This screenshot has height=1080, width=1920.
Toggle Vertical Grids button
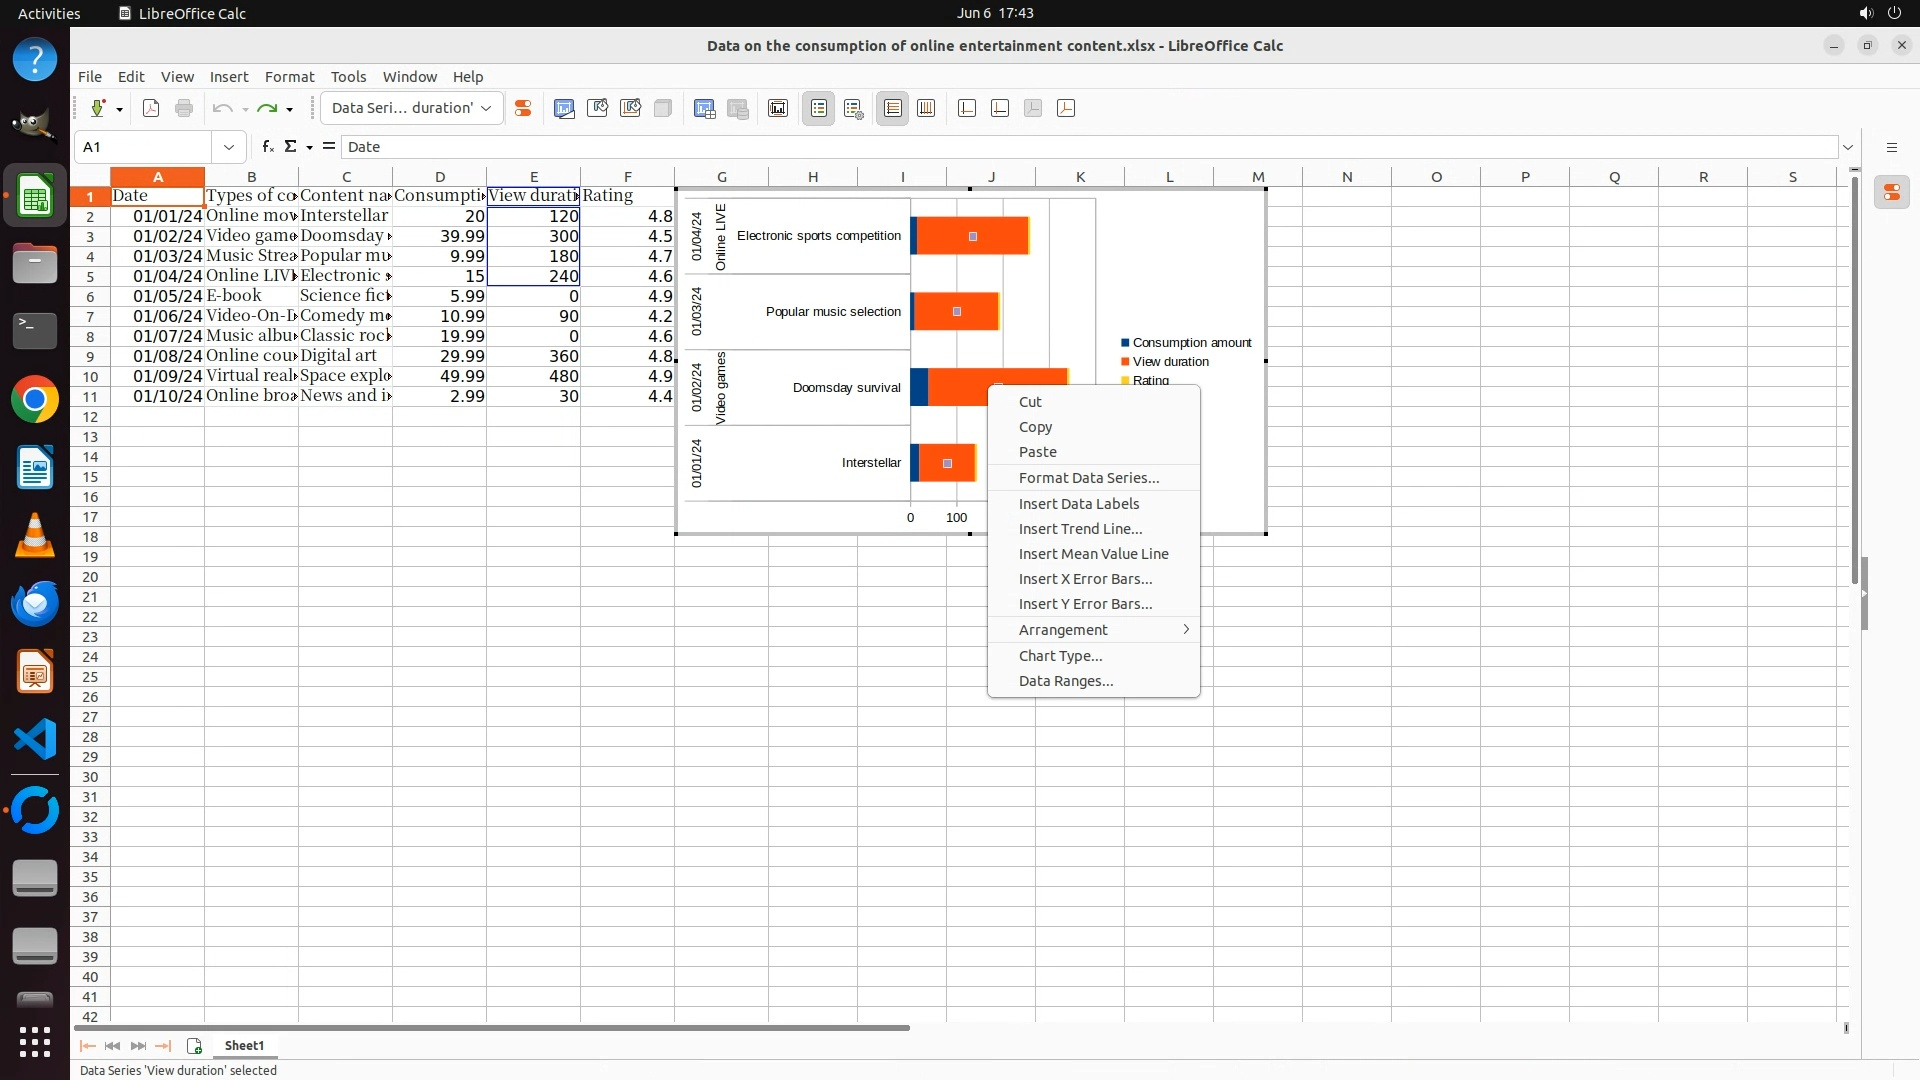click(926, 108)
